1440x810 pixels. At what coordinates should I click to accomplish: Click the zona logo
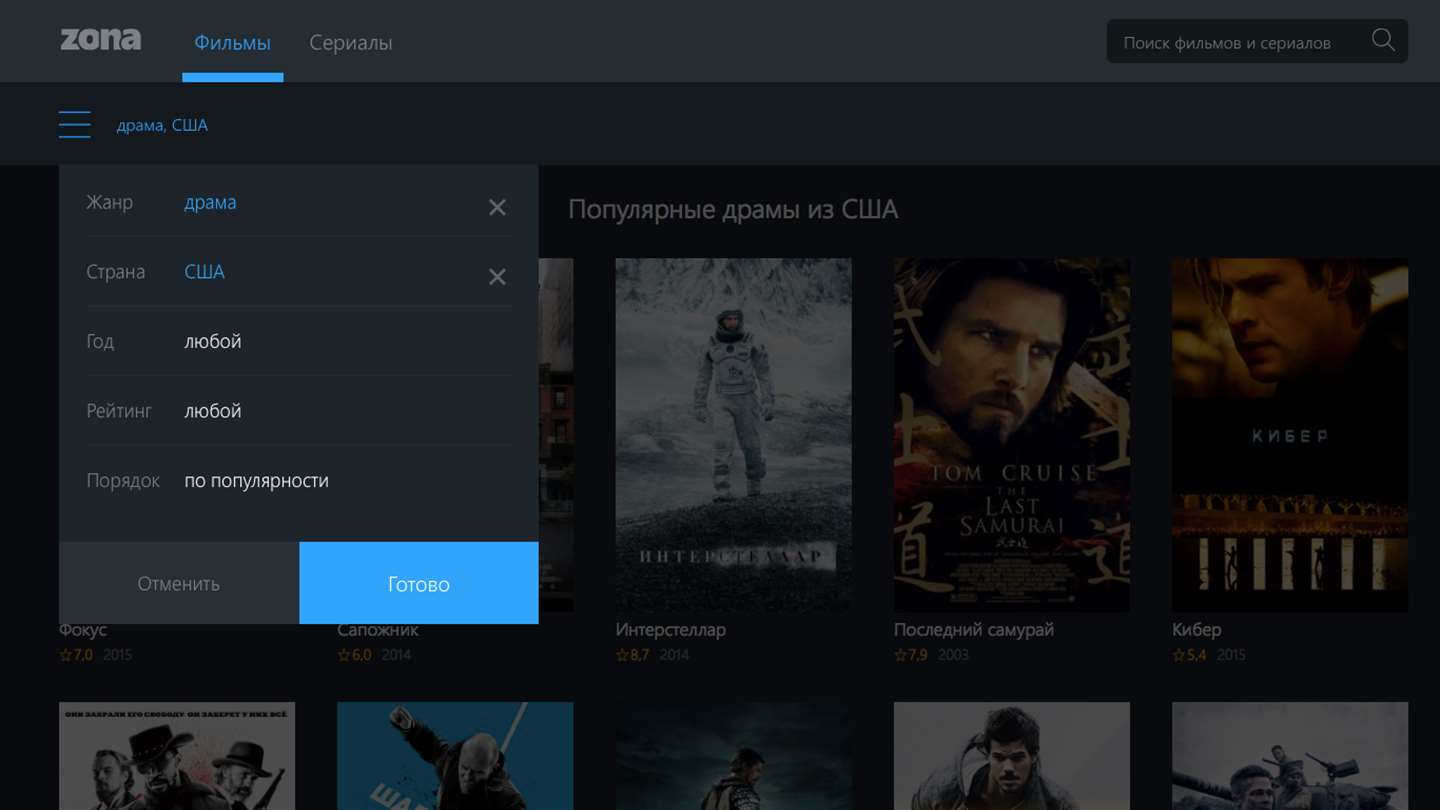click(x=100, y=40)
